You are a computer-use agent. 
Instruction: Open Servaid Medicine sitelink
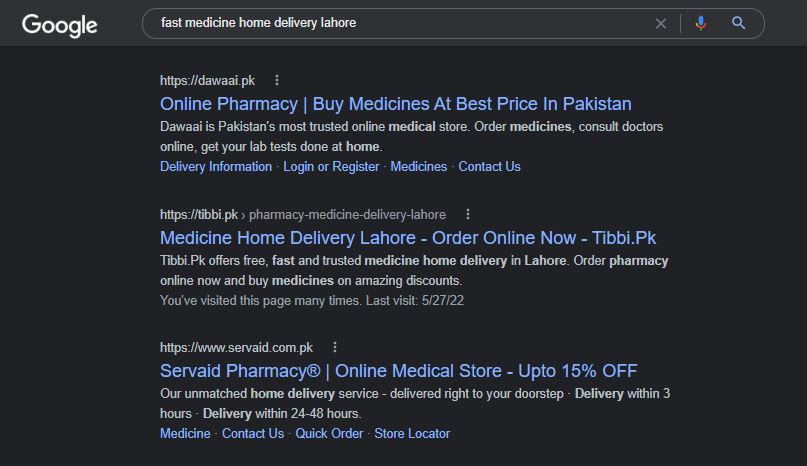click(x=185, y=434)
